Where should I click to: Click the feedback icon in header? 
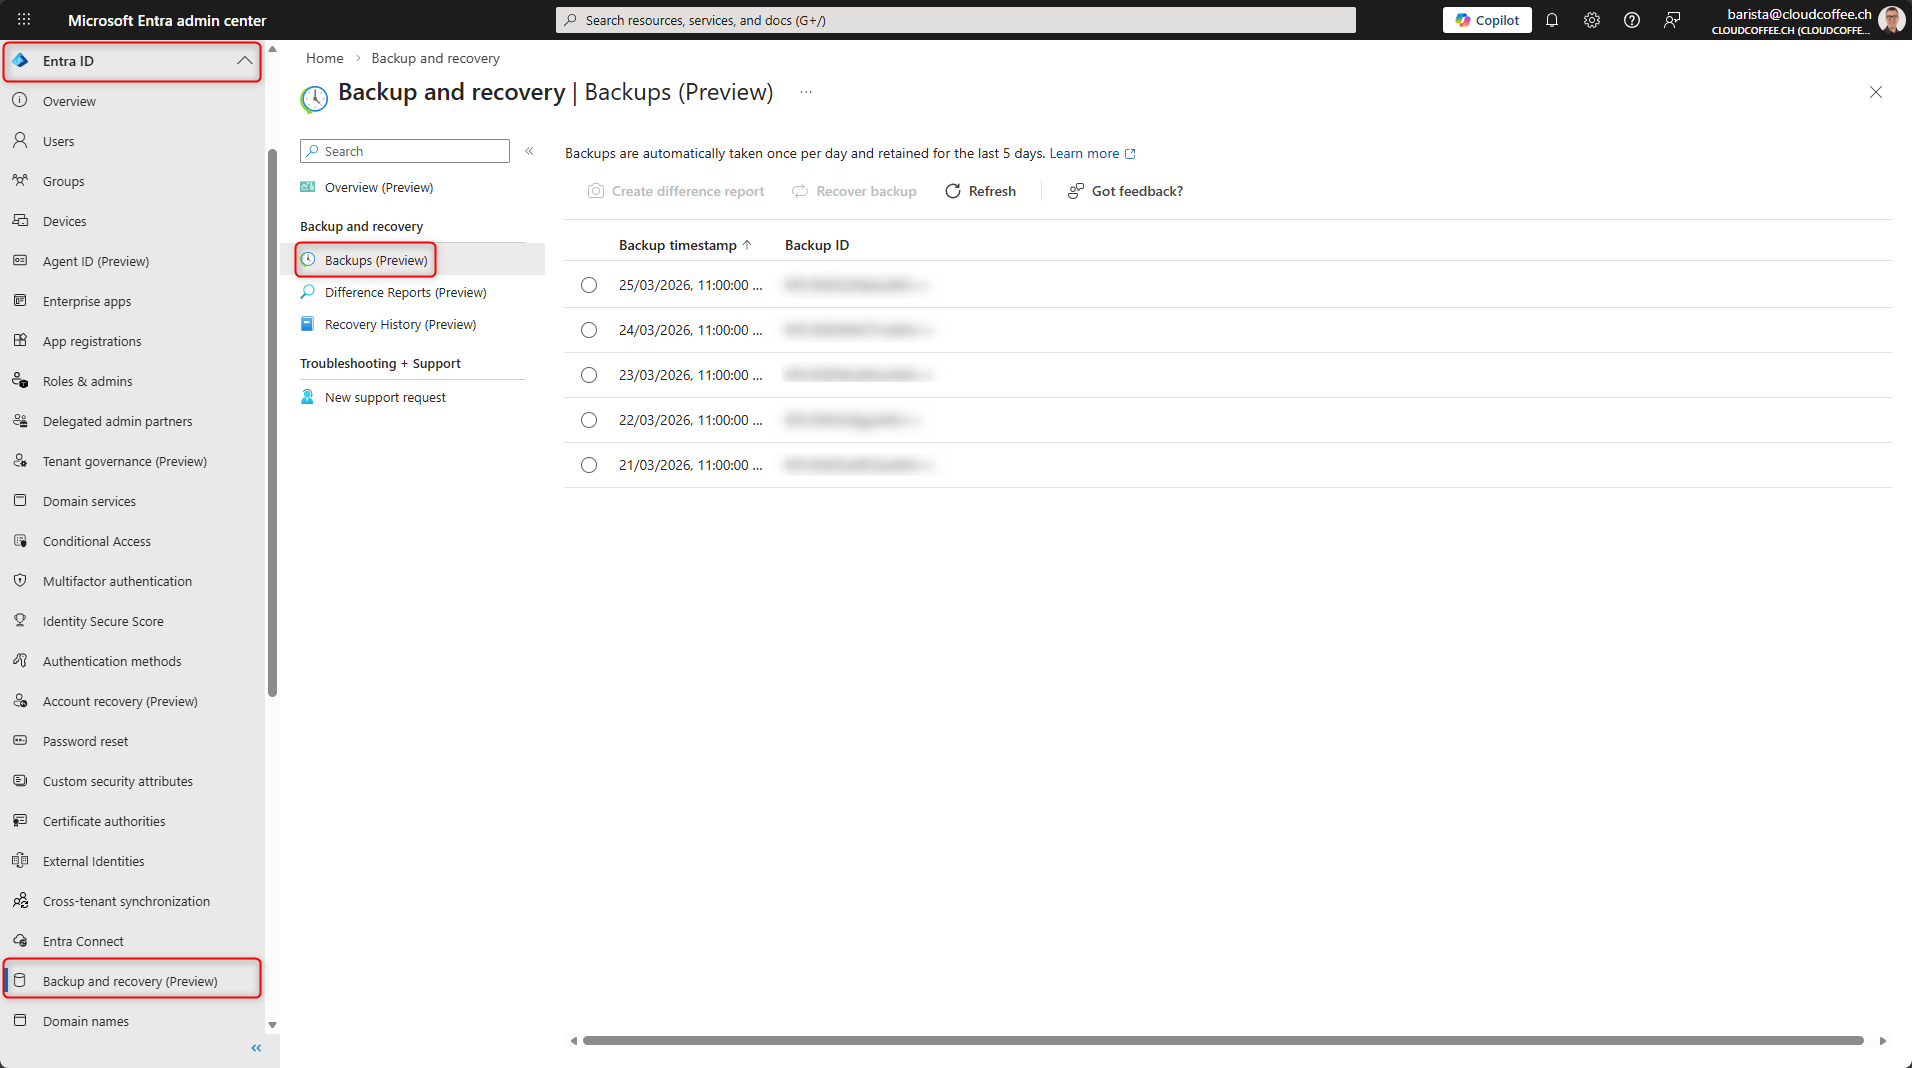(x=1672, y=20)
